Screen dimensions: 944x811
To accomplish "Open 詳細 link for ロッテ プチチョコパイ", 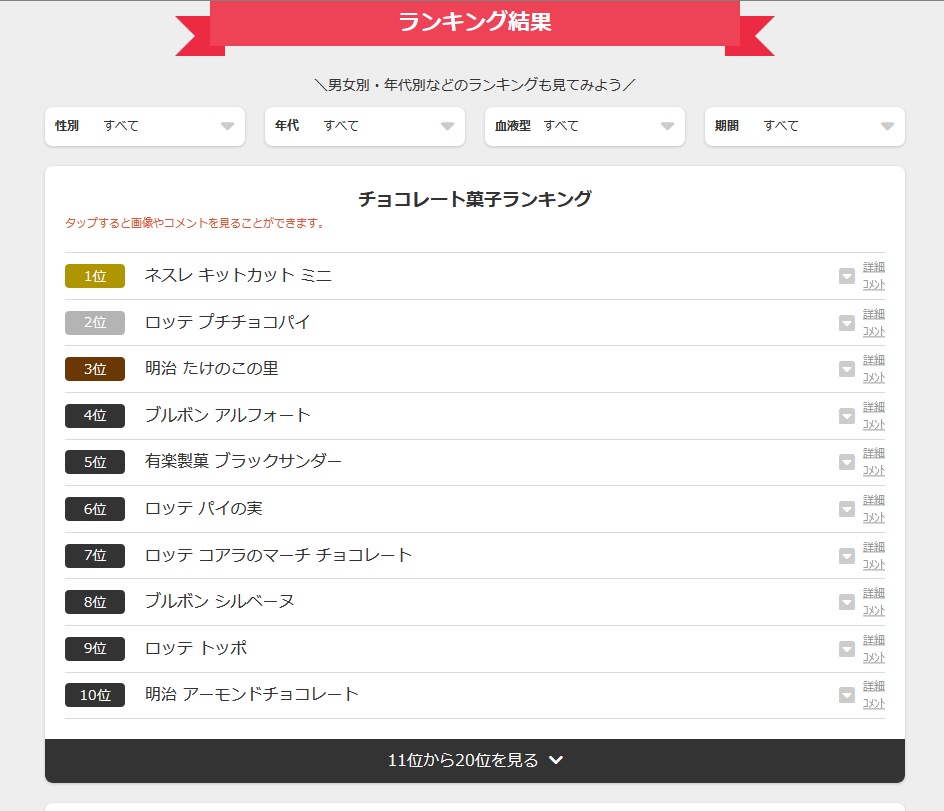I will click(x=874, y=314).
